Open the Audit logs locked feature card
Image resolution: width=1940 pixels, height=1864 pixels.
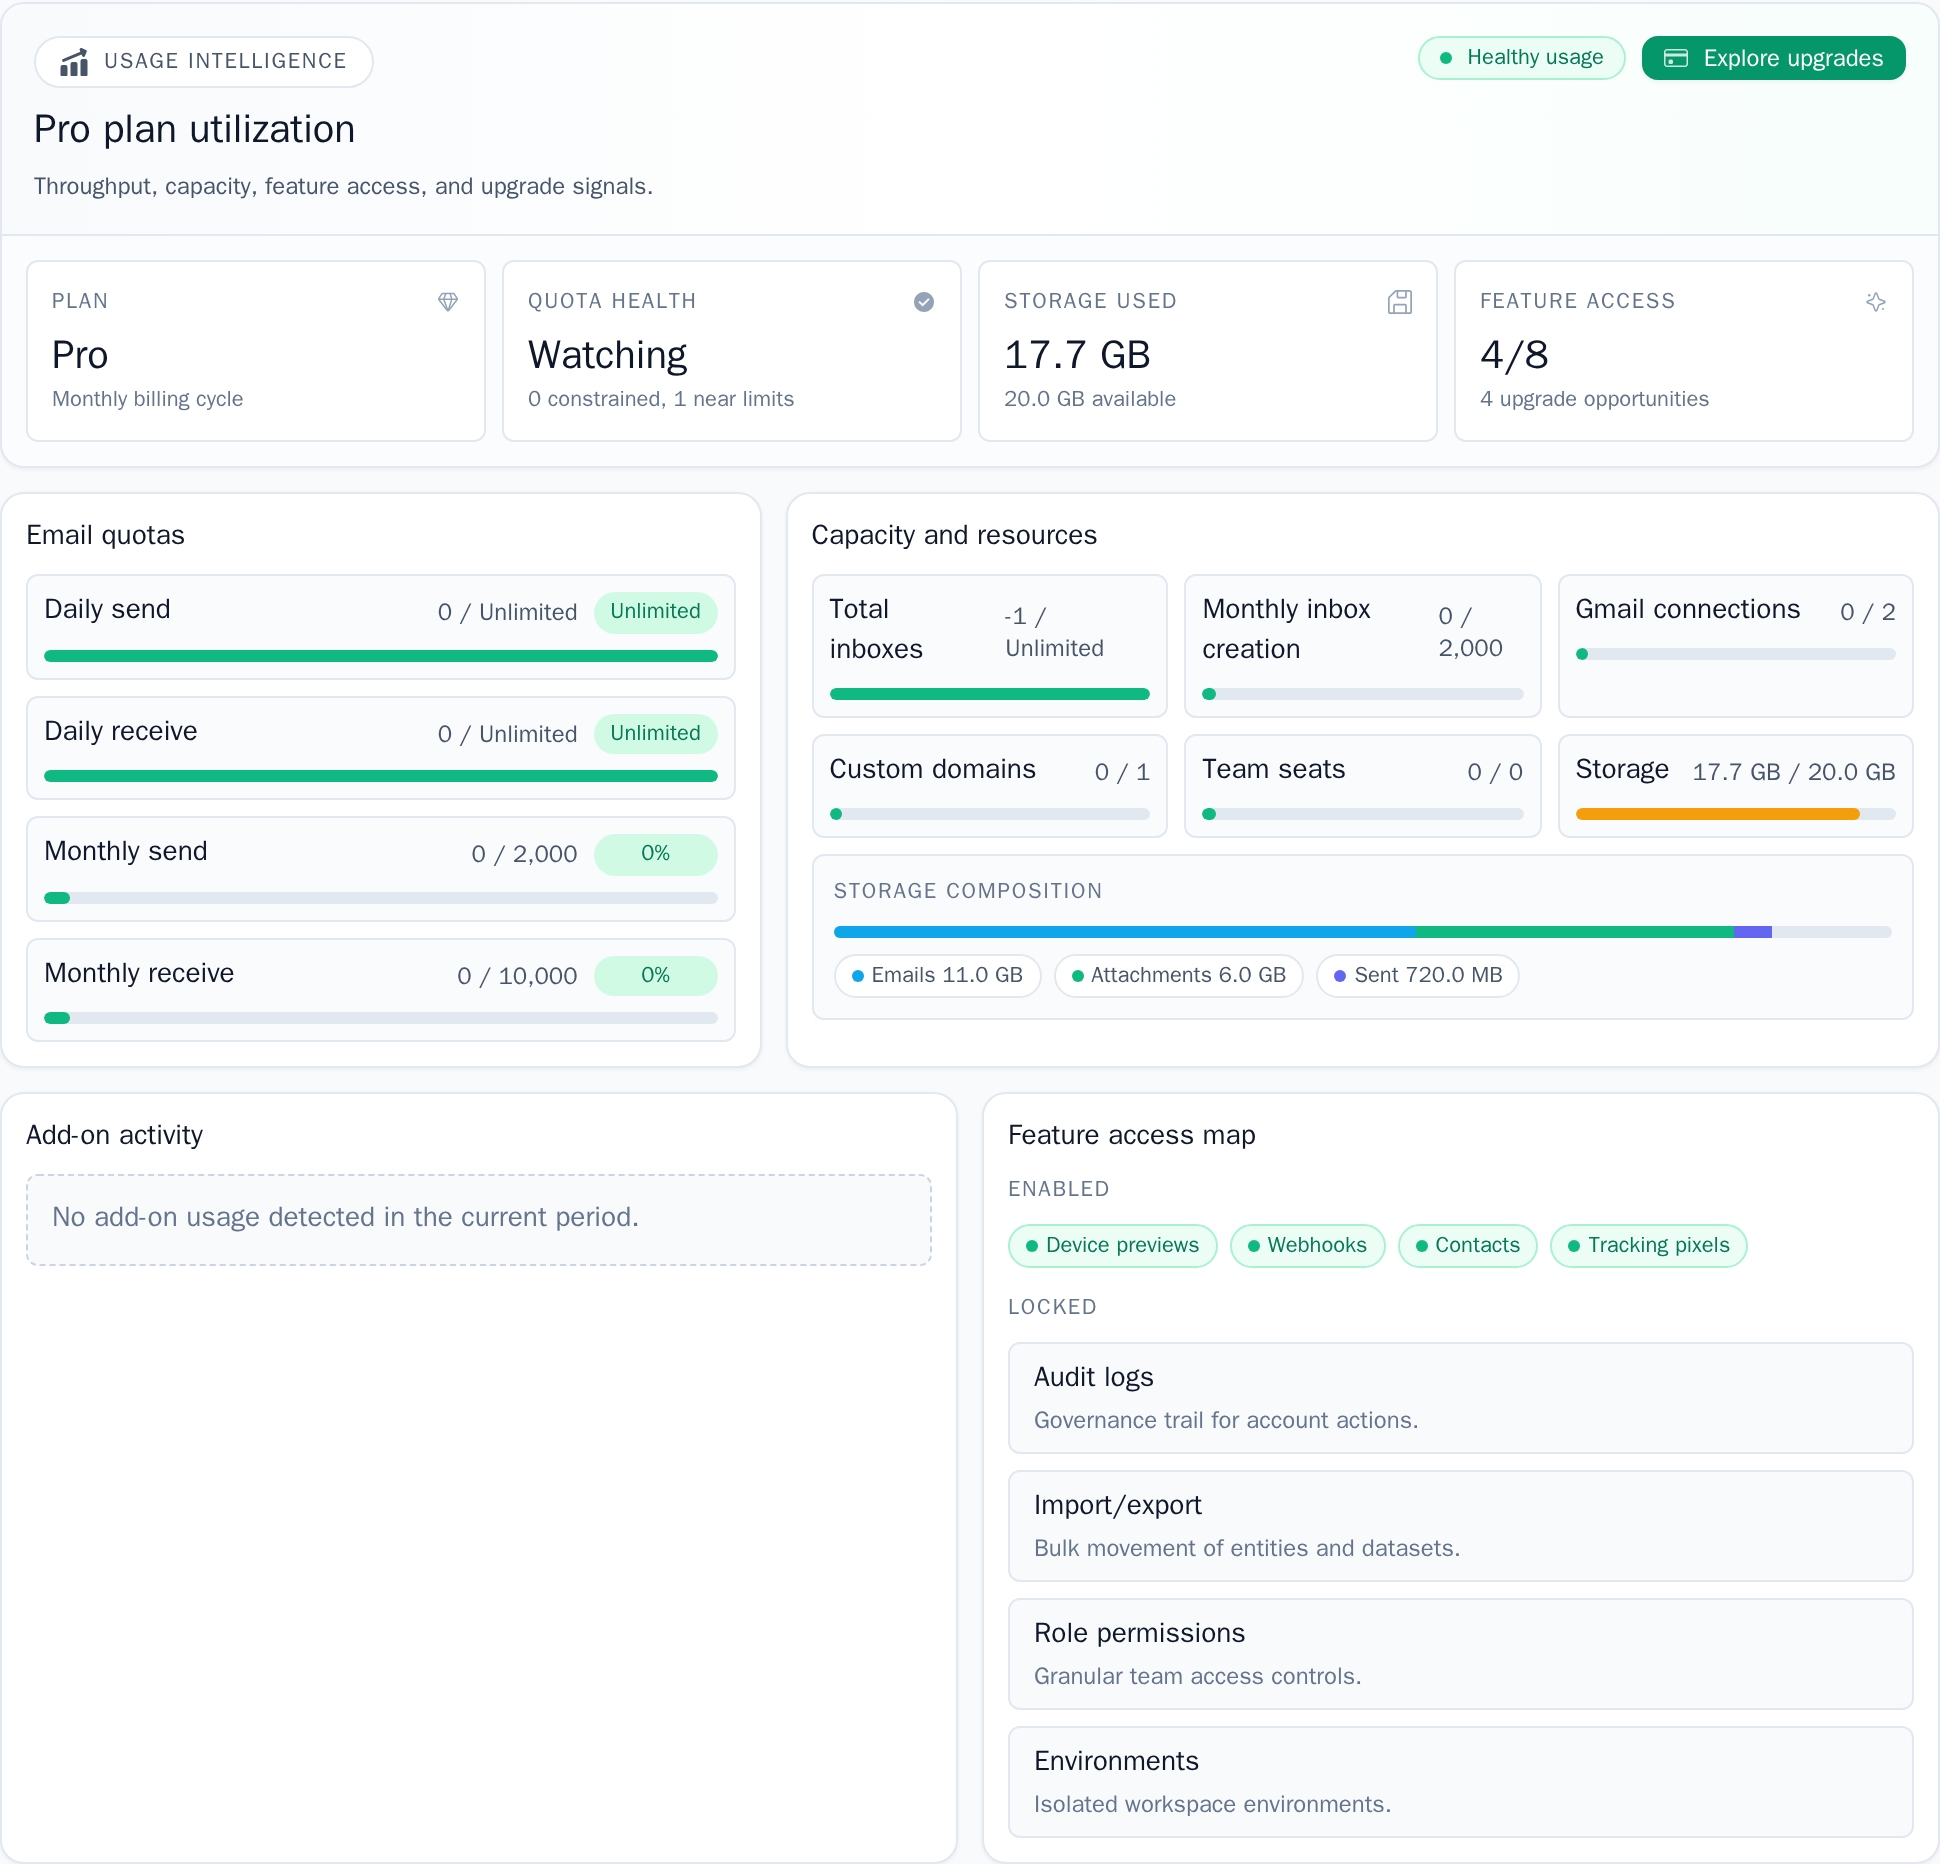click(x=1459, y=1397)
